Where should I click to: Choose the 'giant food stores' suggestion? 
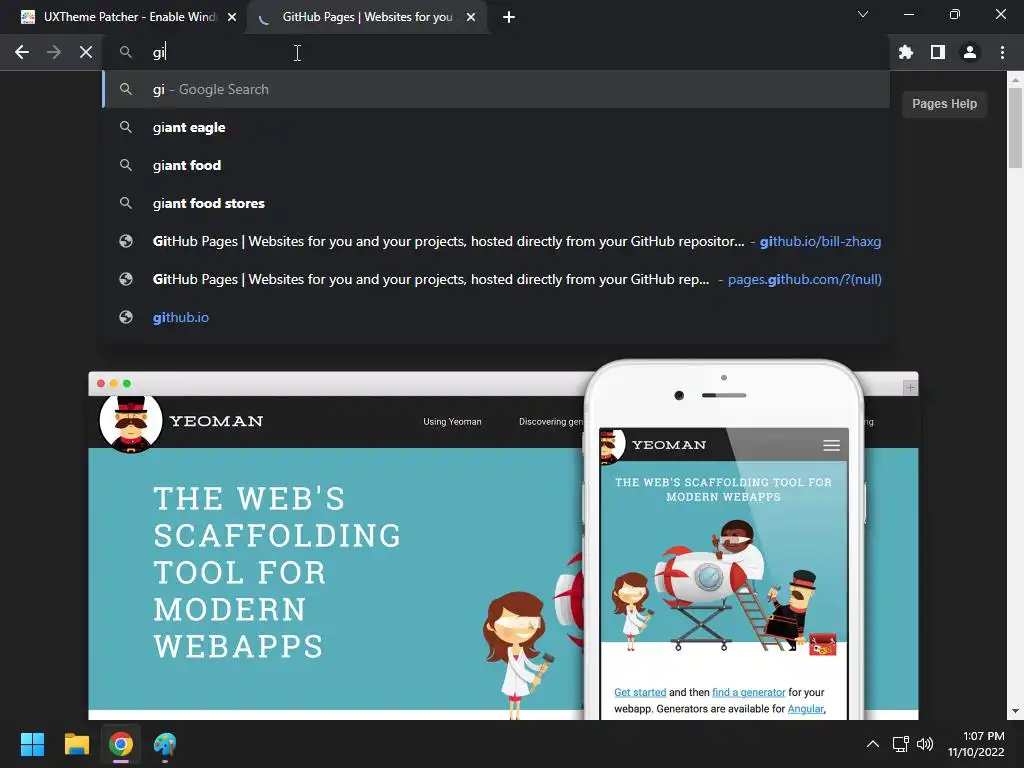496,203
